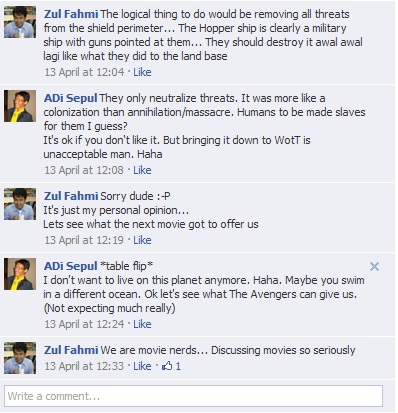Open Zul Fahmi's name on the movie nerds comment
398x413 pixels.
point(71,350)
